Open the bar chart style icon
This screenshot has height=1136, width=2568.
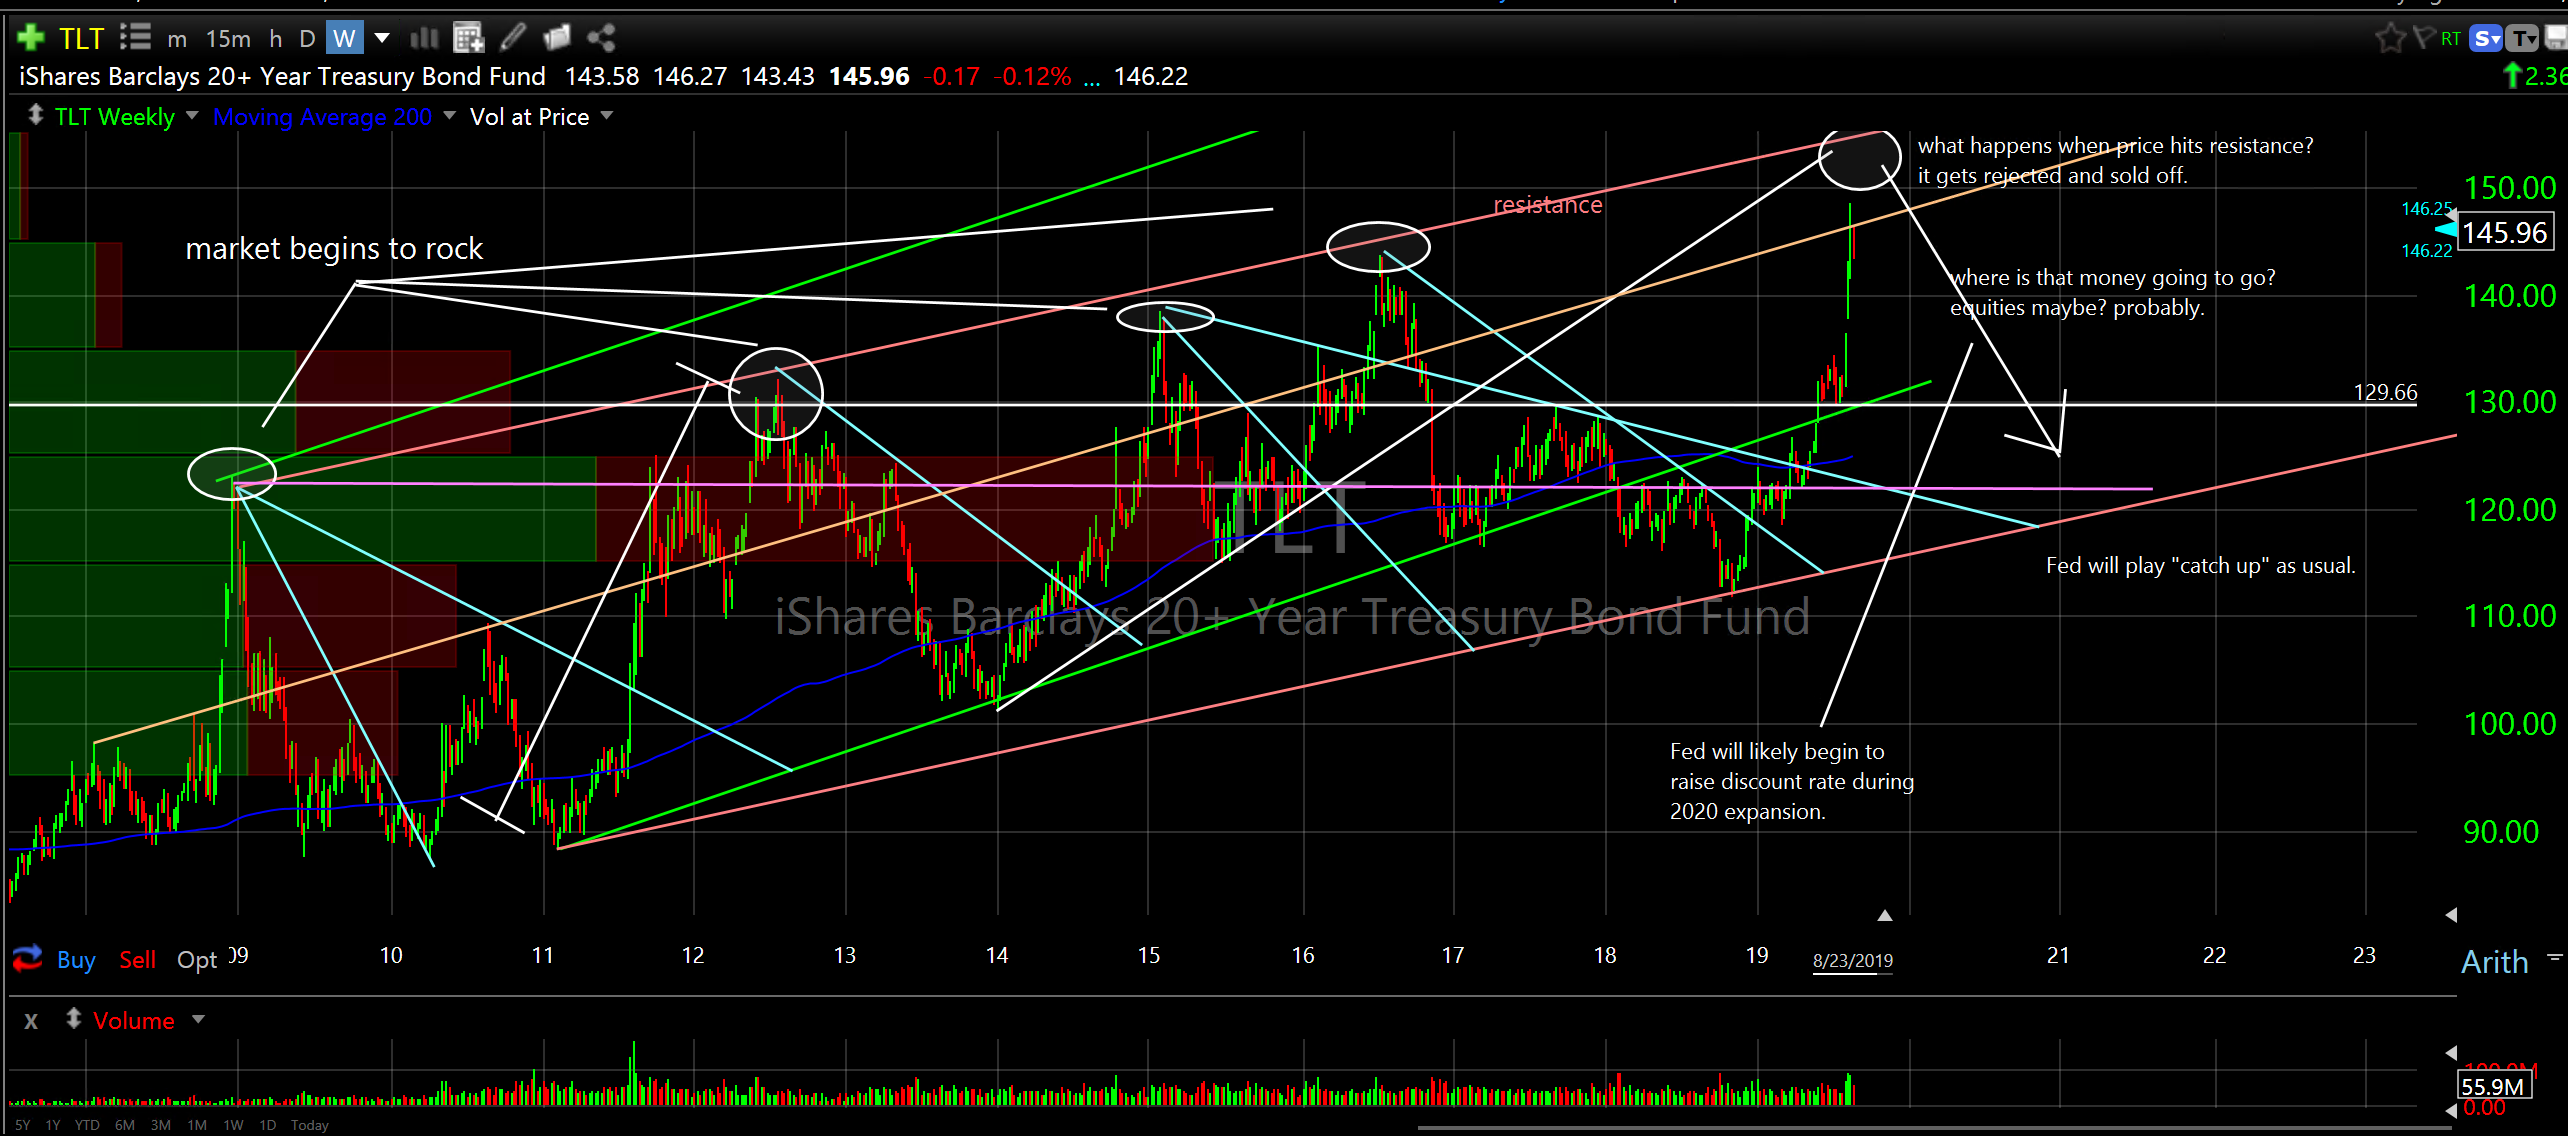click(424, 38)
